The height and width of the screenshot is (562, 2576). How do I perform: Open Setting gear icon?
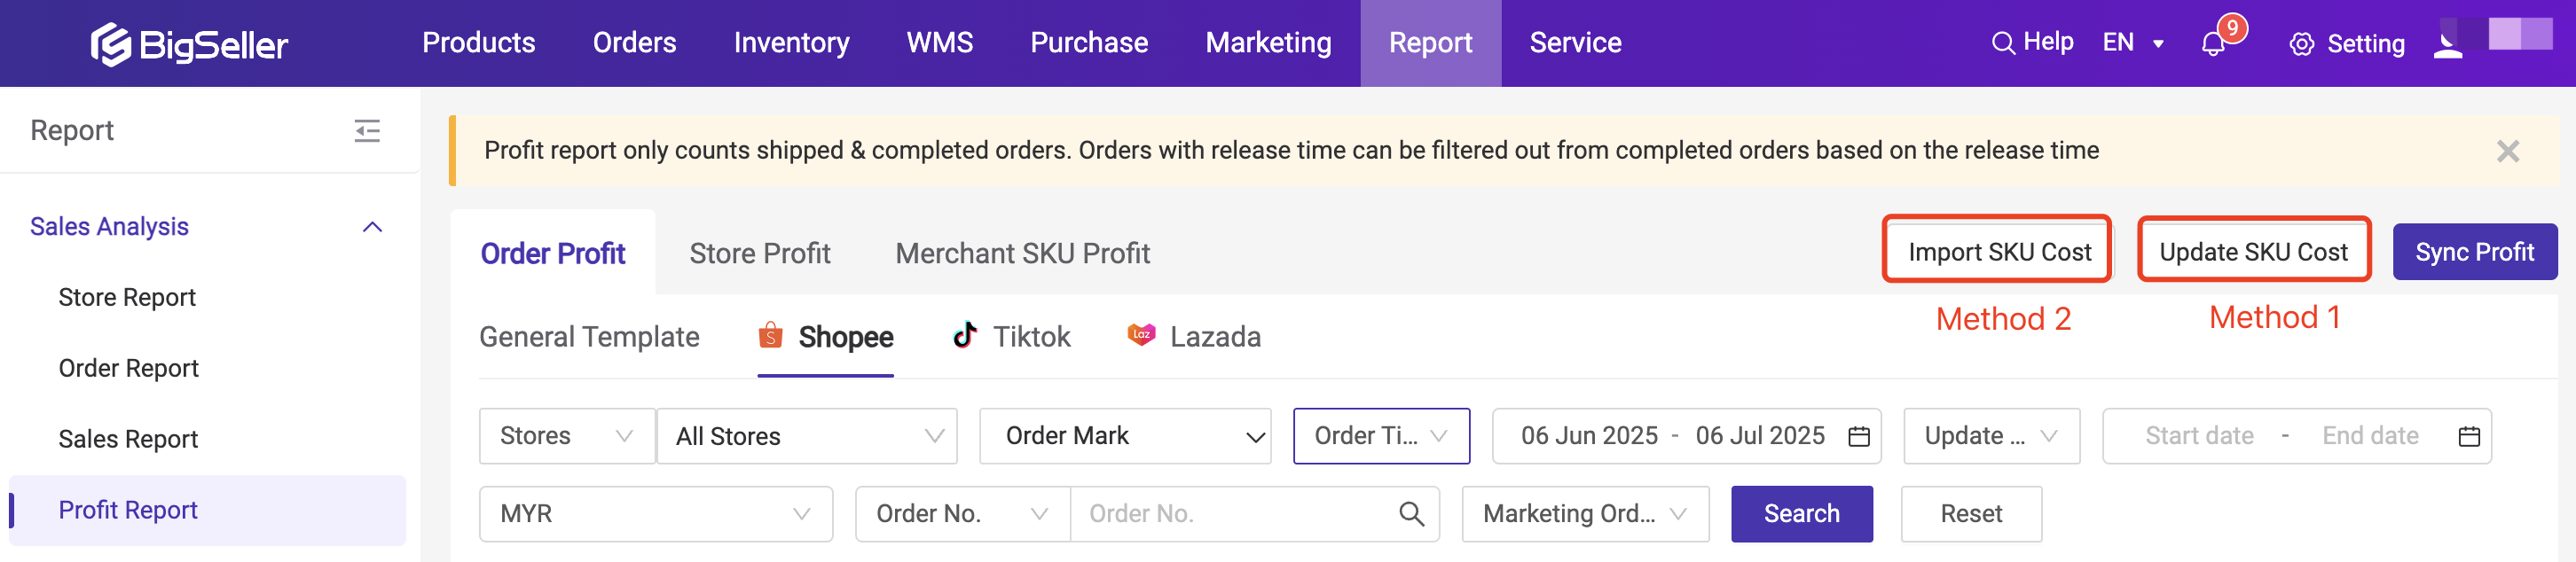[x=2301, y=44]
